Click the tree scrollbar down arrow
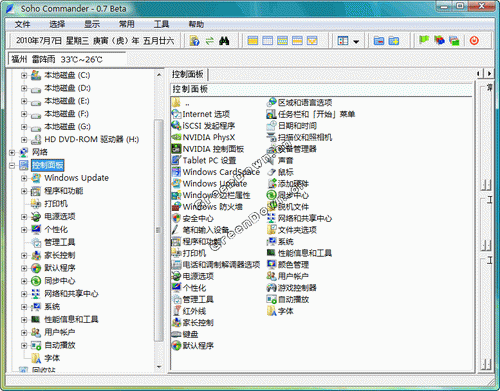 pos(159,367)
